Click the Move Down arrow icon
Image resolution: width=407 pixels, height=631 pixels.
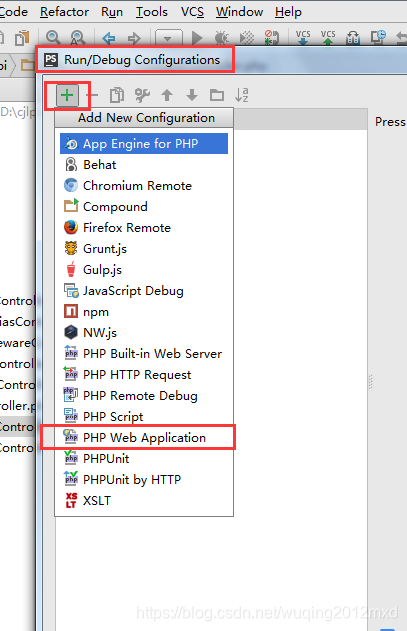pyautogui.click(x=192, y=95)
